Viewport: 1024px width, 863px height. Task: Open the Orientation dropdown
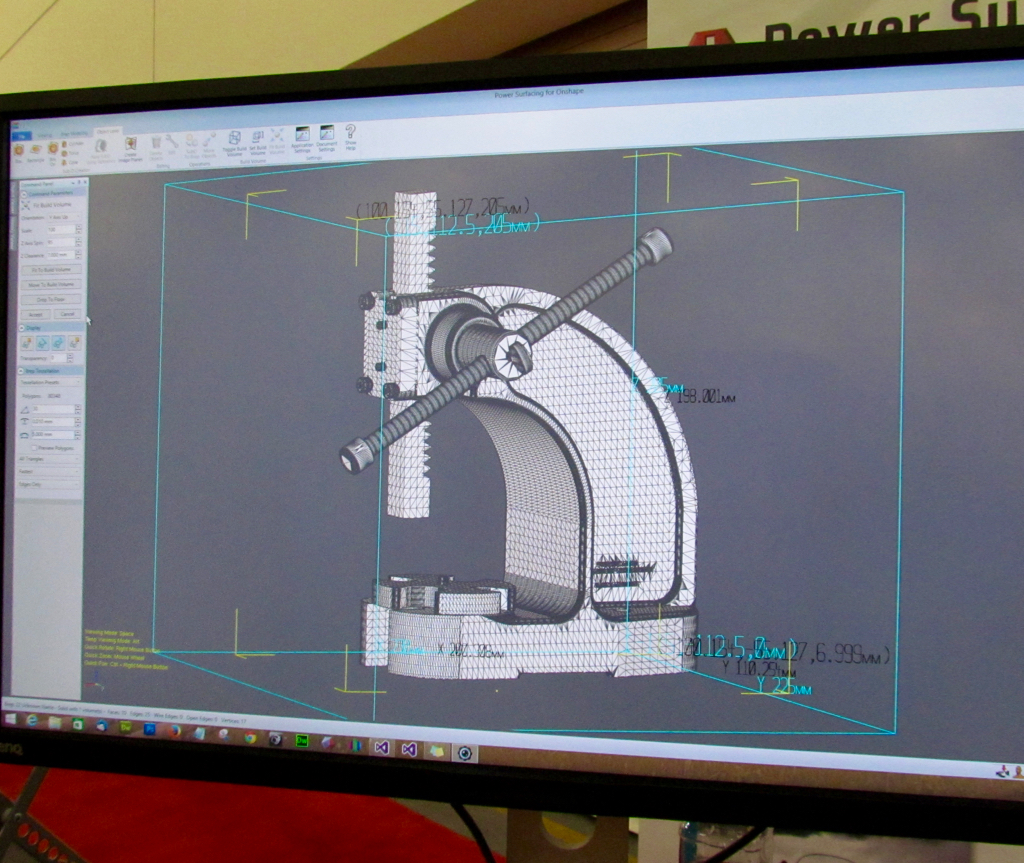click(x=66, y=217)
